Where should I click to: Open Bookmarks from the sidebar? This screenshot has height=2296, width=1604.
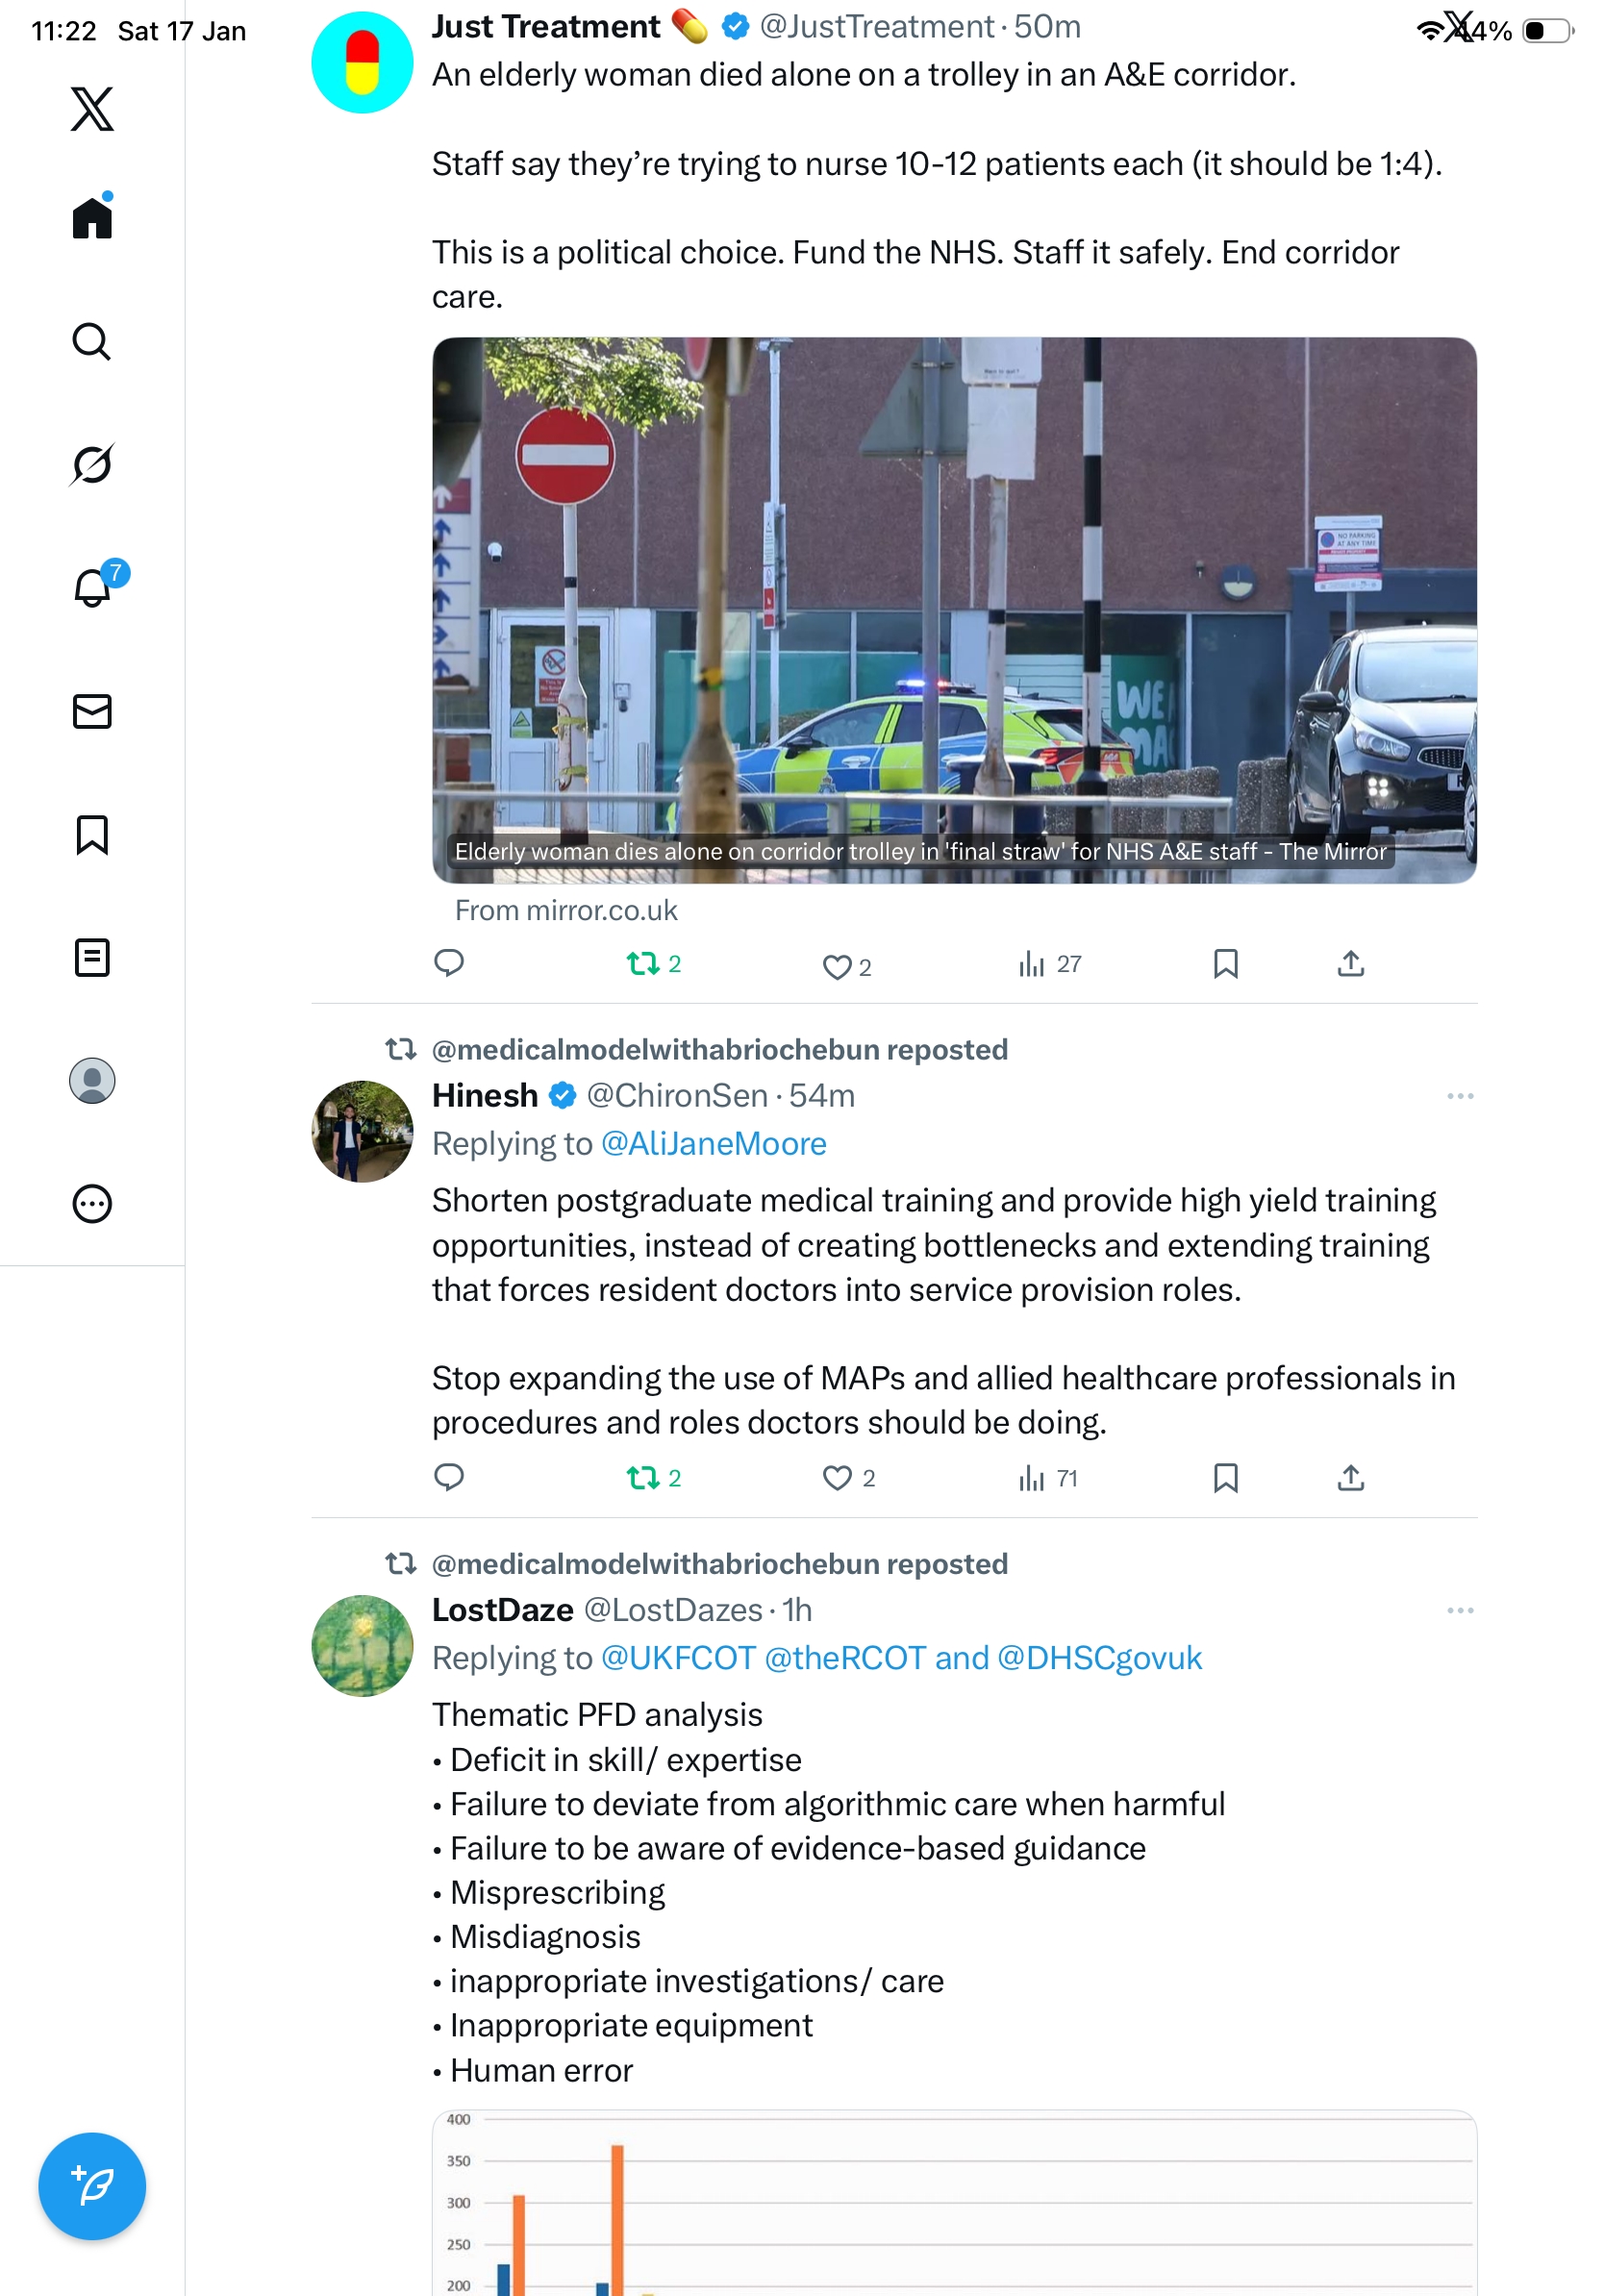(92, 834)
